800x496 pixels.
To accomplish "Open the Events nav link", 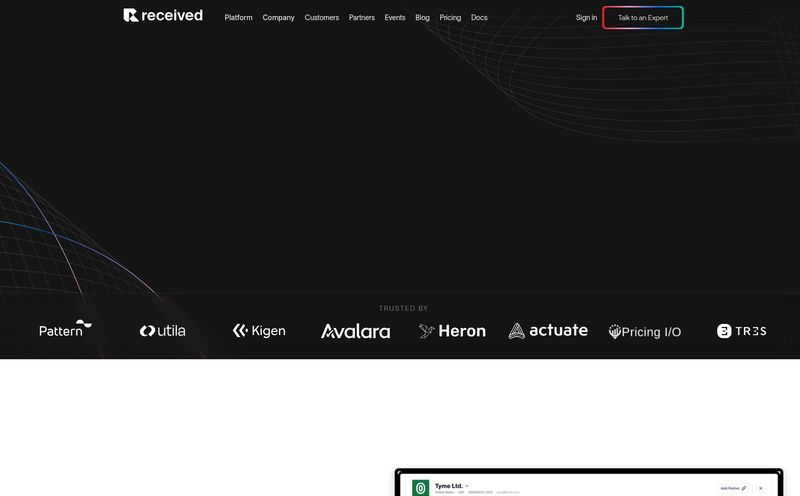I will [395, 17].
